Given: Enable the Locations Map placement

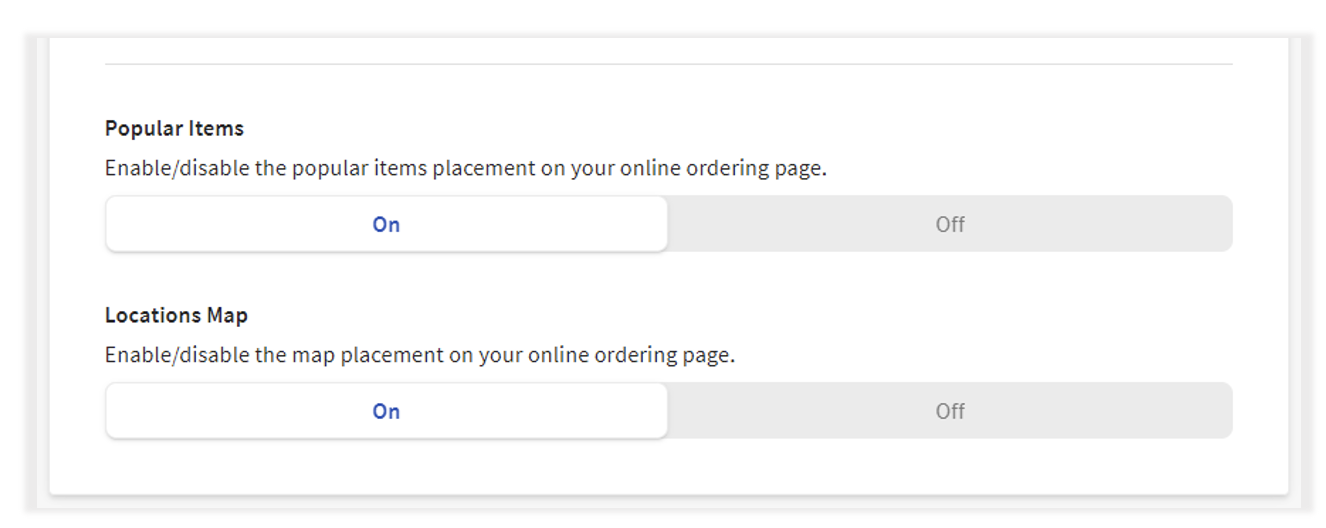Looking at the screenshot, I should pyautogui.click(x=386, y=411).
